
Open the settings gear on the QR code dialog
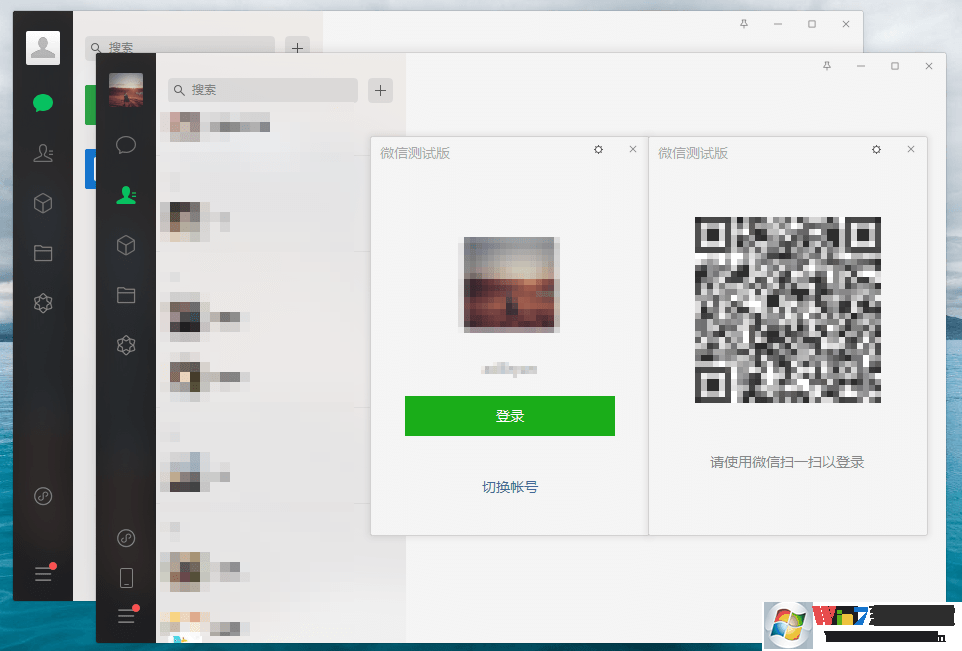pos(876,150)
